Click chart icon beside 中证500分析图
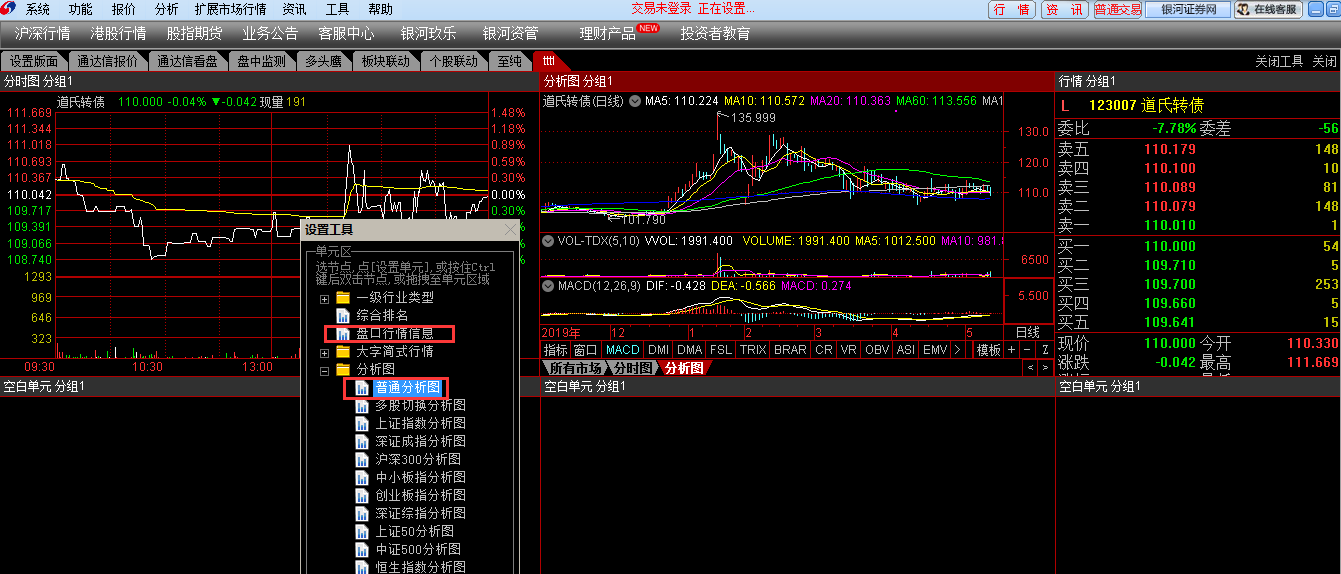 coord(362,550)
